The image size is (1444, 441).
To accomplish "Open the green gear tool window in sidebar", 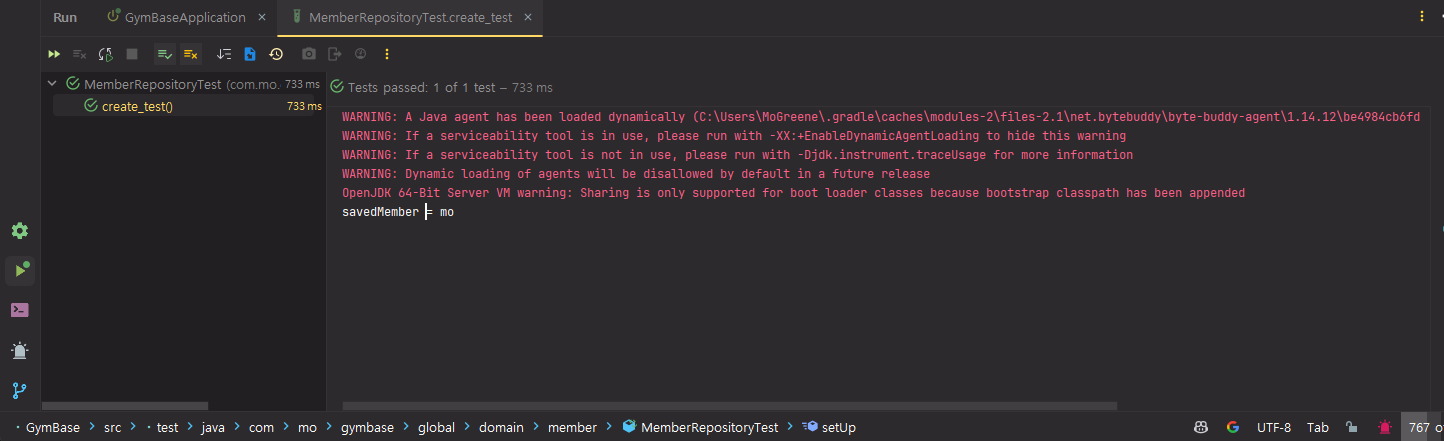I will click(x=19, y=231).
